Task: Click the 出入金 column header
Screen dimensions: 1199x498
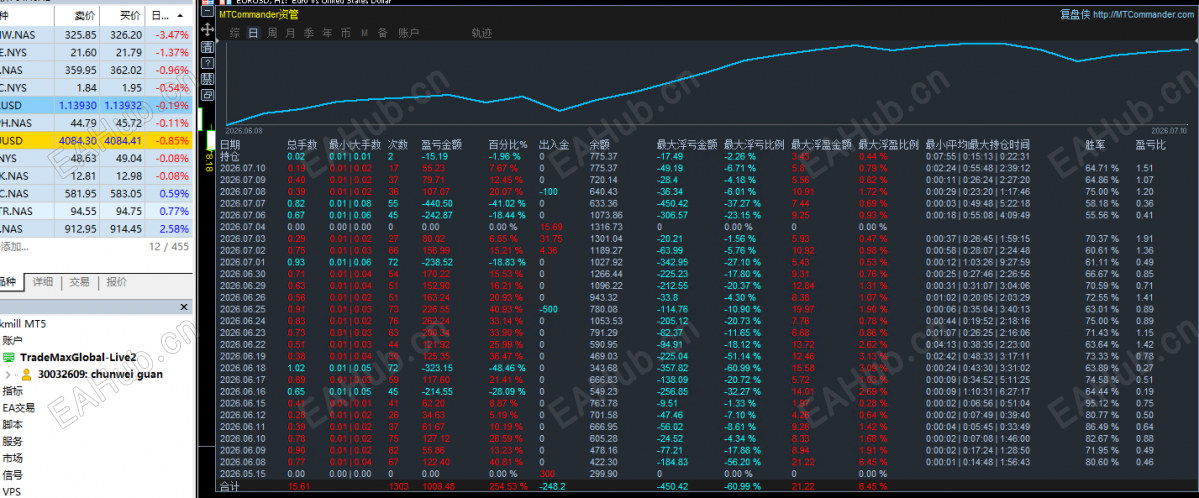Action: 554,144
